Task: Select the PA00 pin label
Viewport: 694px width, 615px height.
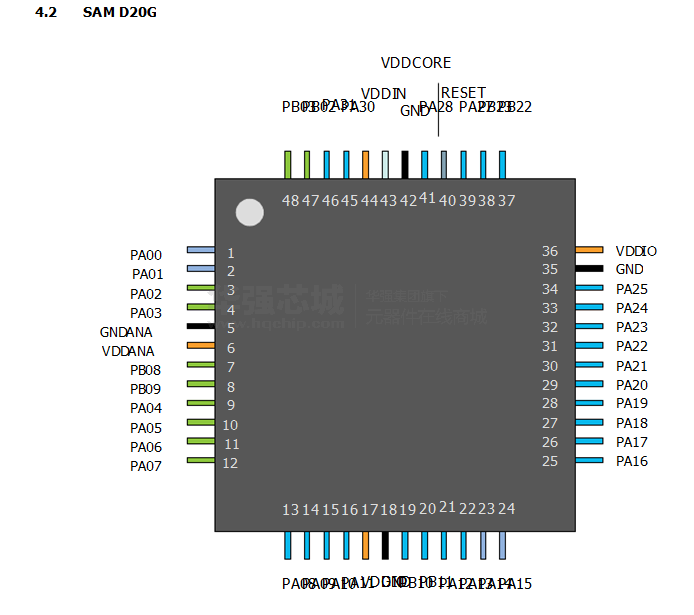Action: (146, 255)
